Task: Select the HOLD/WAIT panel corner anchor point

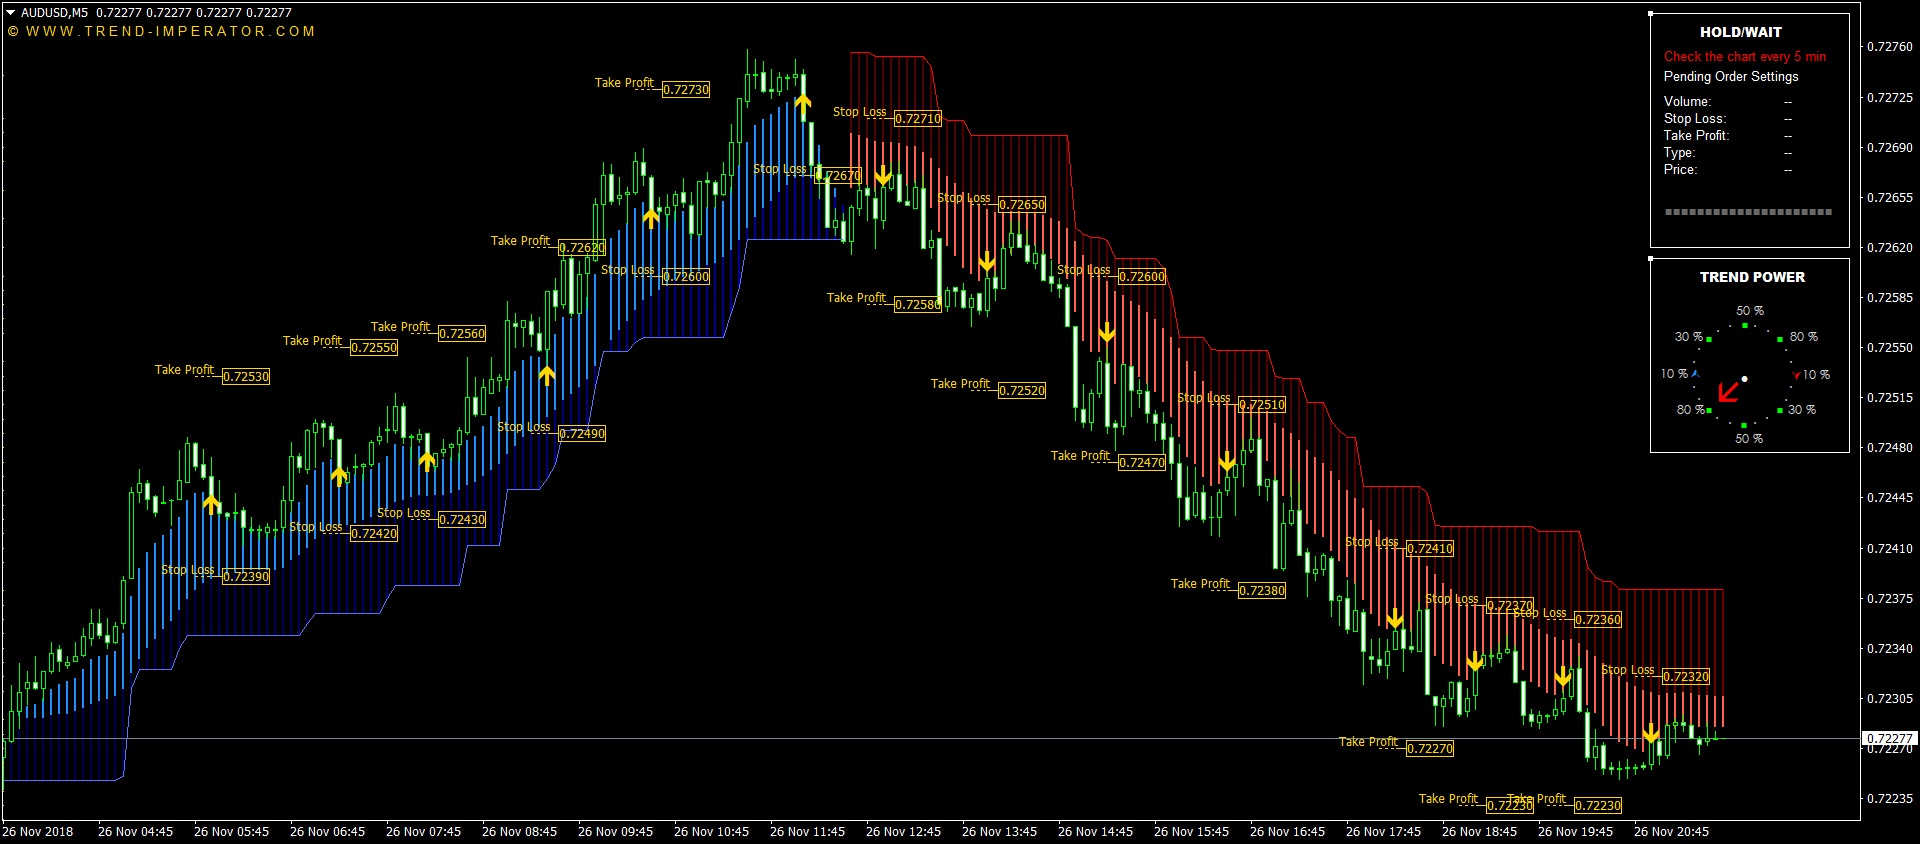Action: click(1650, 13)
